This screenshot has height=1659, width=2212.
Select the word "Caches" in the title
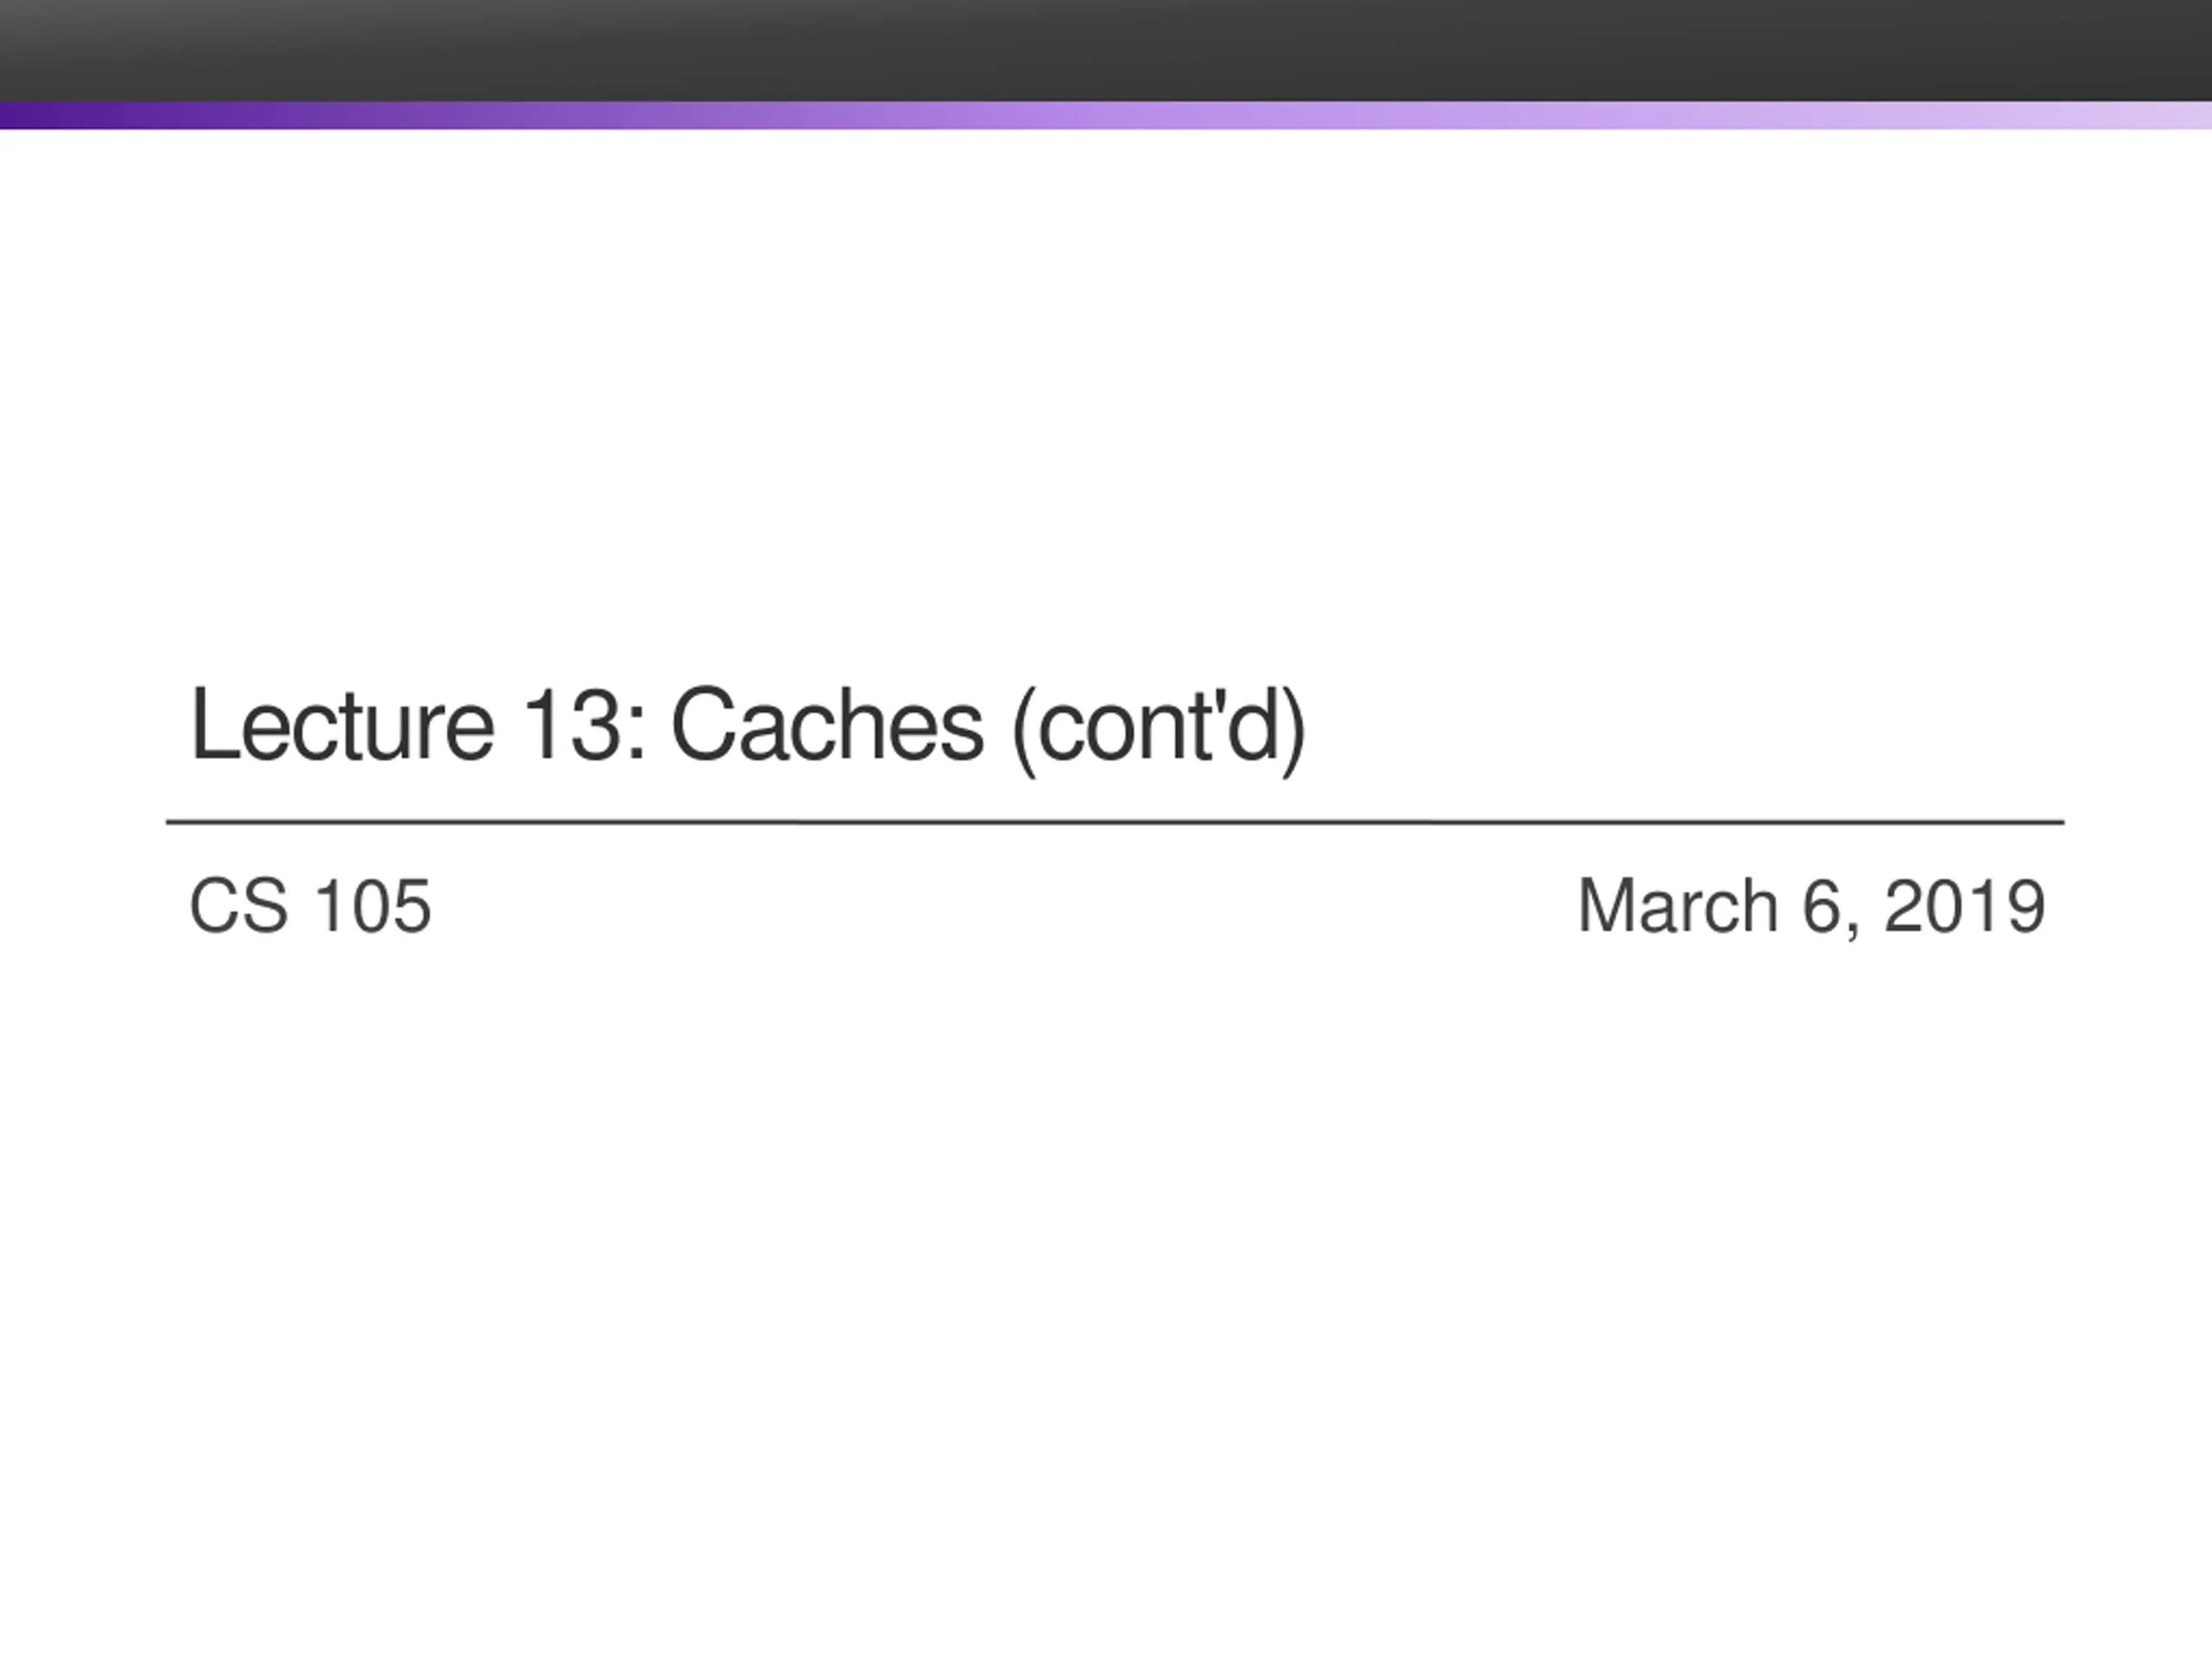(827, 725)
